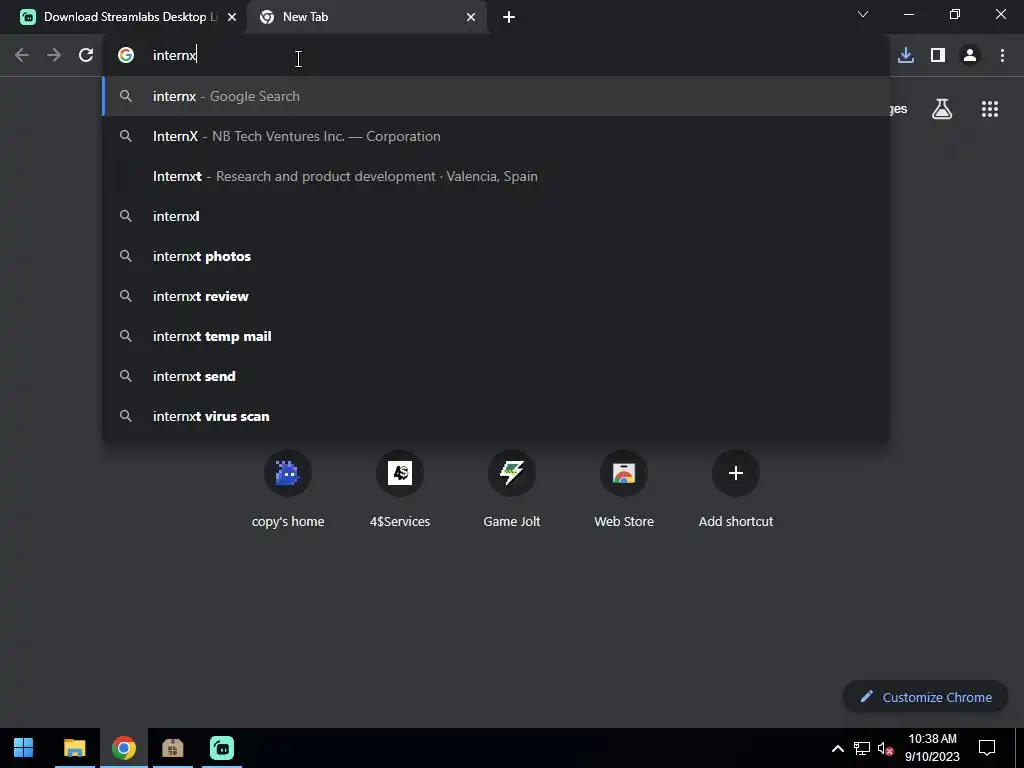
Task: Select the 'internx - Google Search' suggestion
Action: [x=496, y=96]
